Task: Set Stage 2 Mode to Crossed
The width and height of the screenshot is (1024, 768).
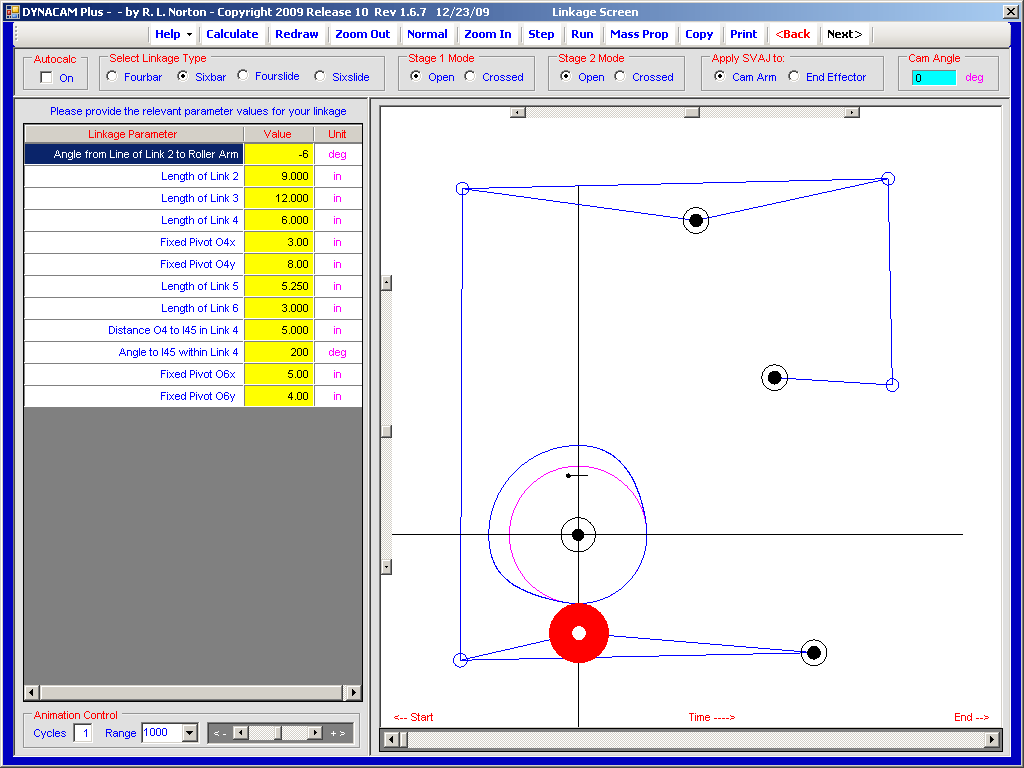Action: click(x=620, y=76)
